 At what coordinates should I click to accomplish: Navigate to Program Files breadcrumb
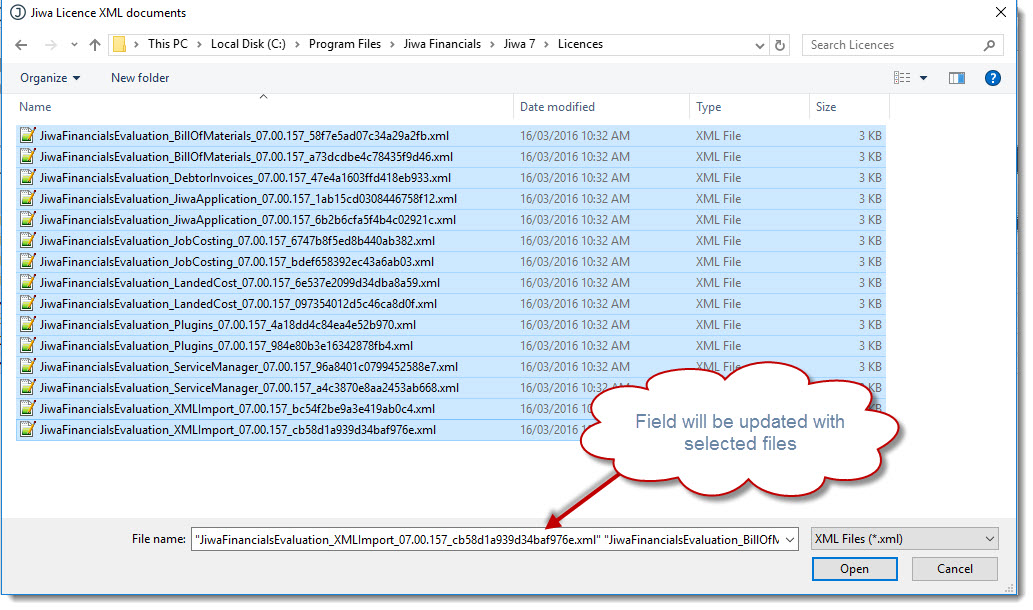(345, 44)
